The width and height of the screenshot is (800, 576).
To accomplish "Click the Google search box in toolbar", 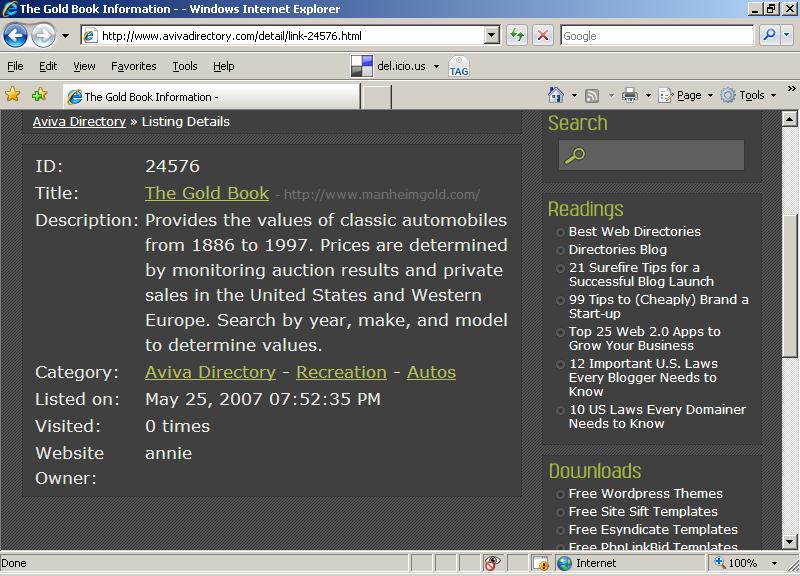I will point(657,36).
